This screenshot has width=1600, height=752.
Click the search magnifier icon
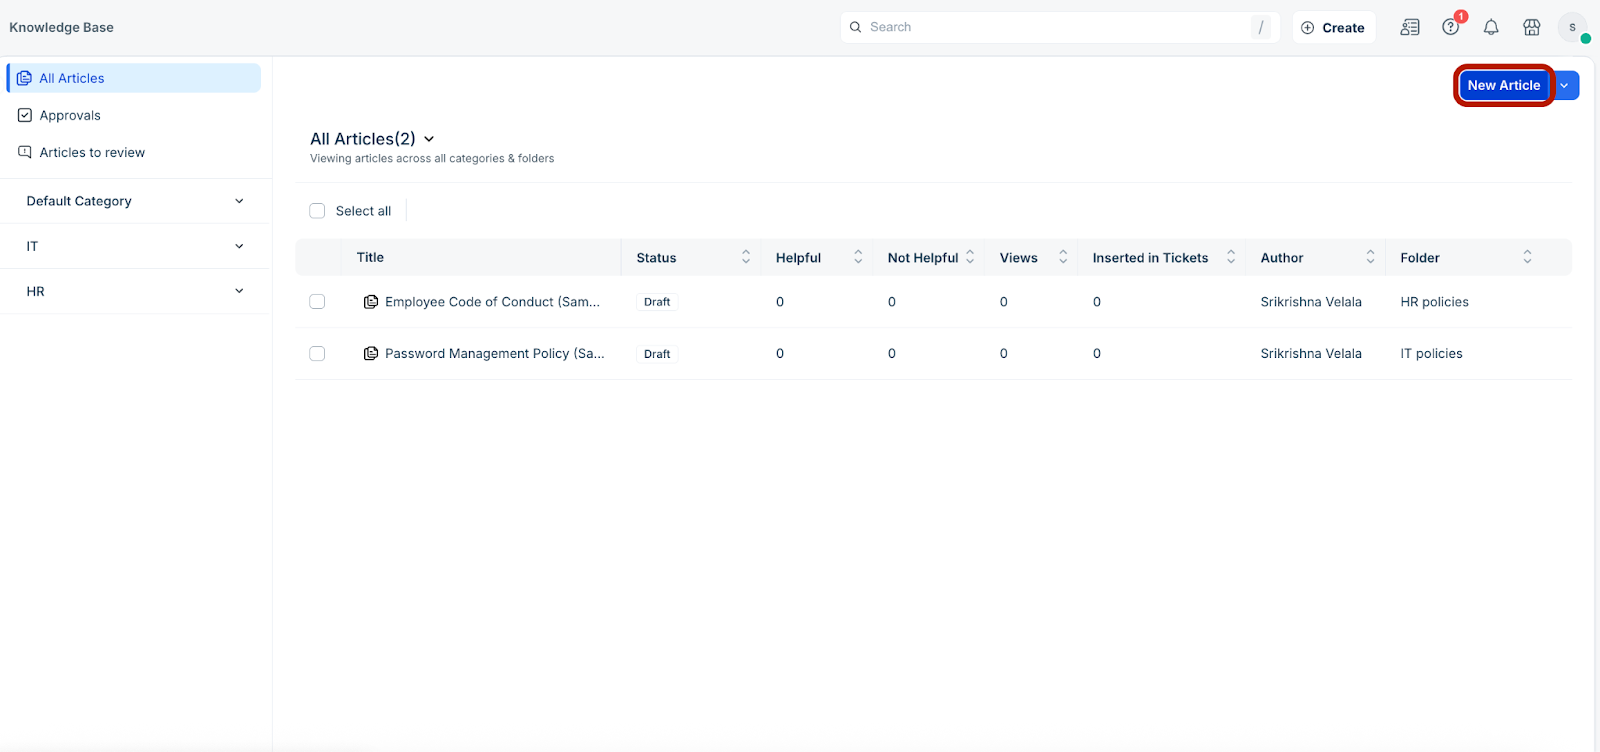856,27
